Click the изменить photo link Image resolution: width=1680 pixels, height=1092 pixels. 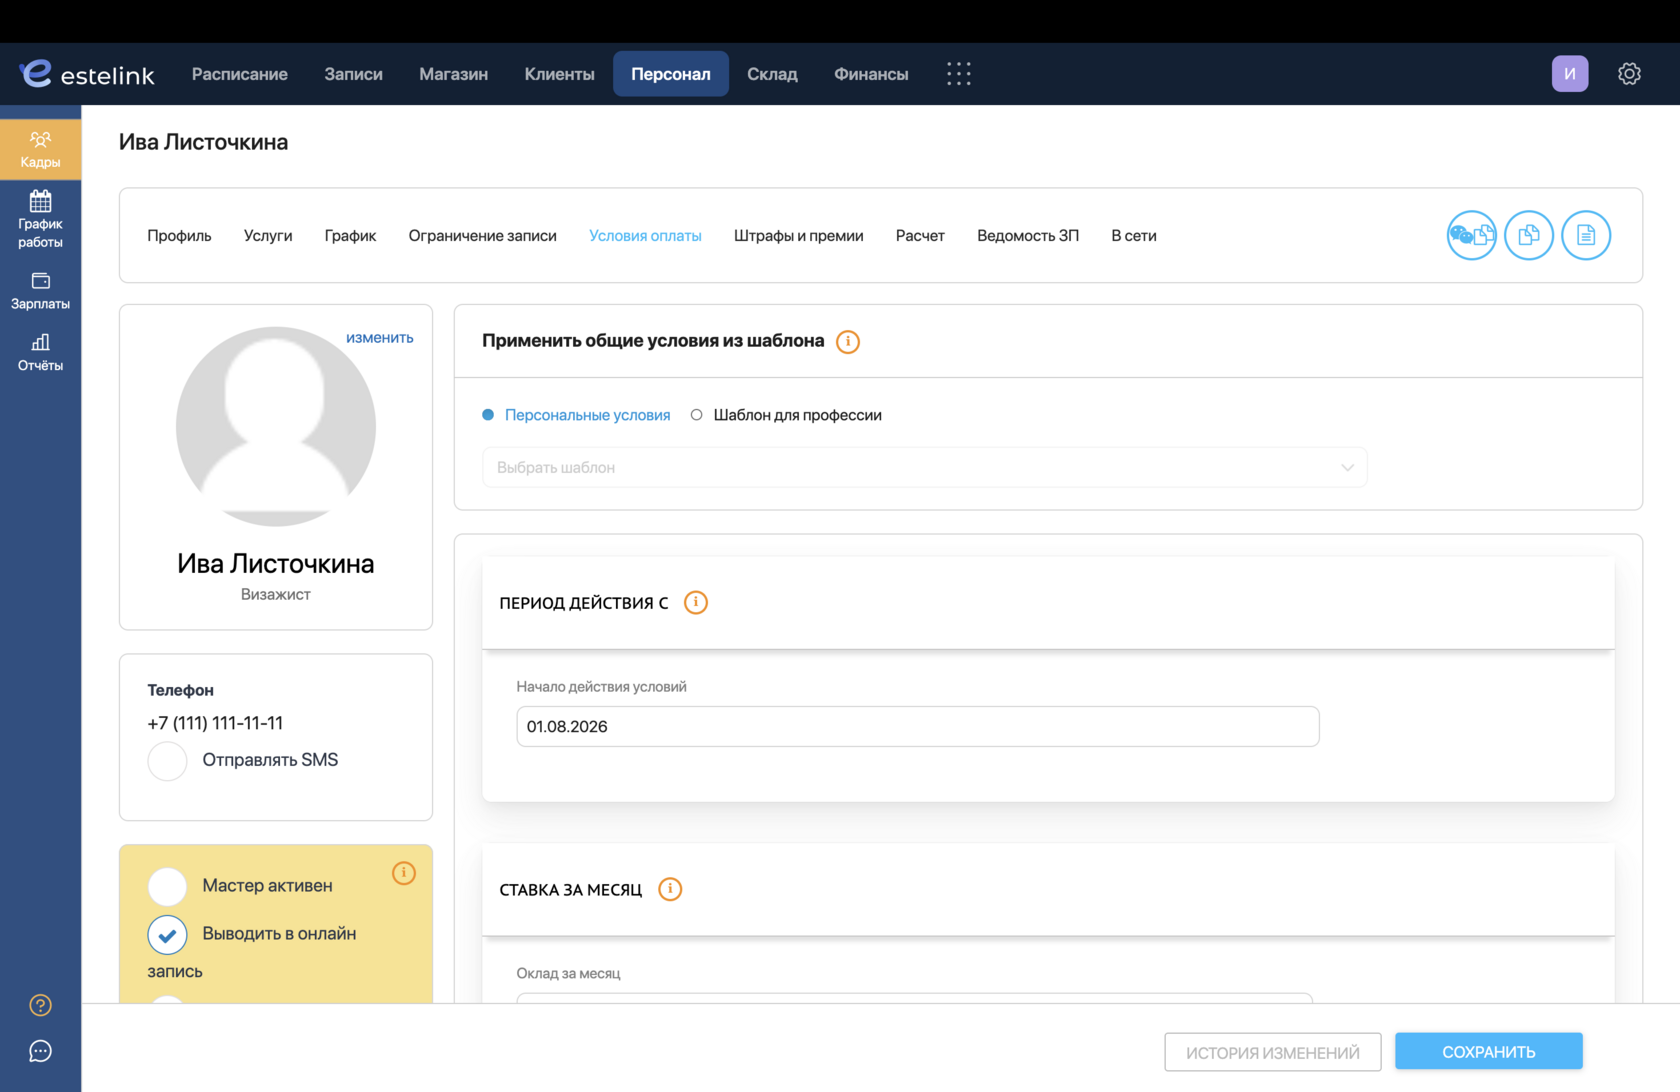tap(379, 338)
